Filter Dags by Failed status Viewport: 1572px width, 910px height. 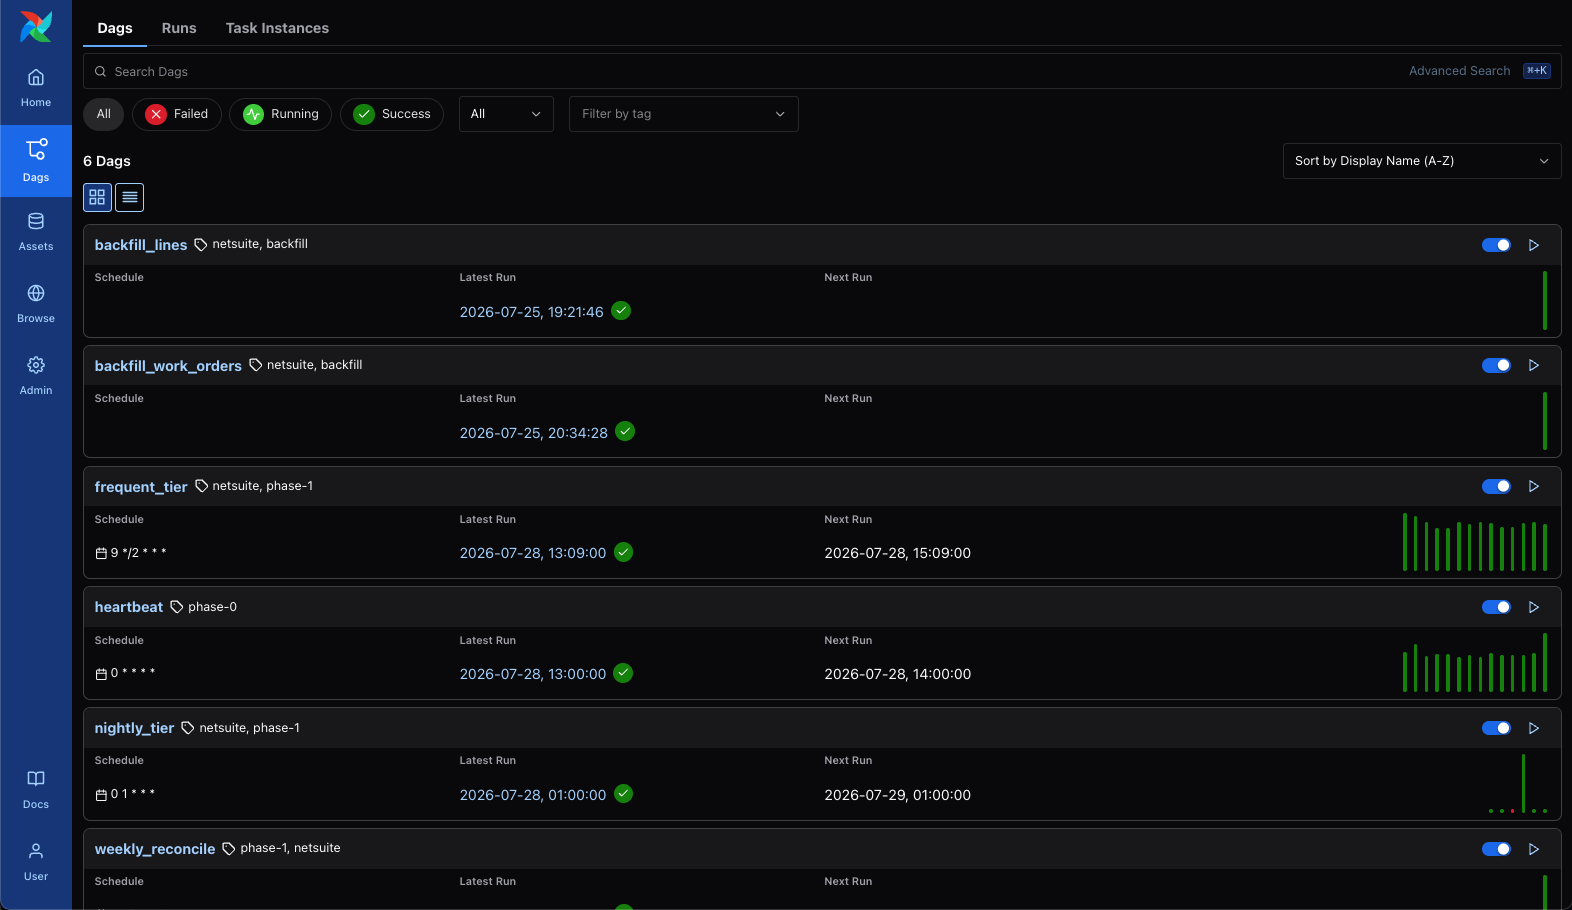point(177,114)
